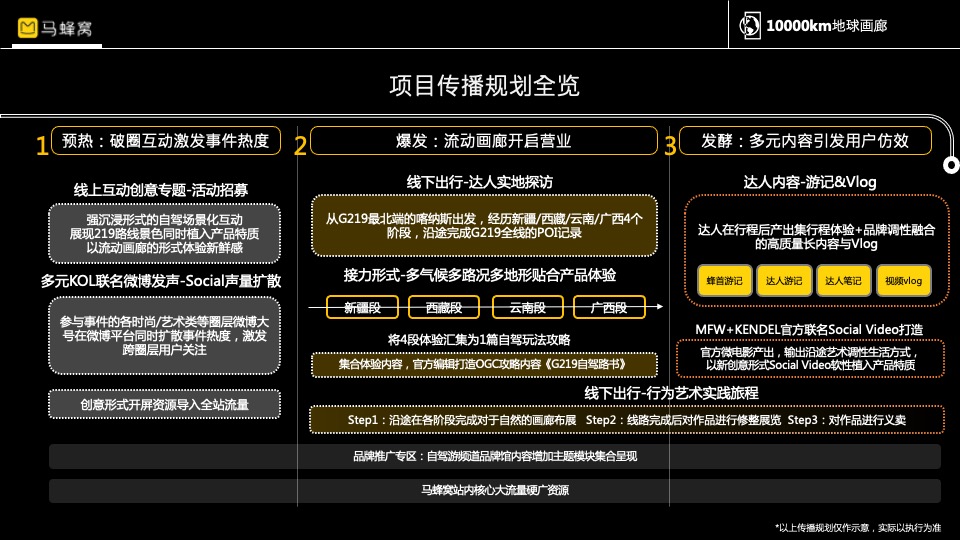Click the 马蜂窝 logo icon
Image resolution: width=960 pixels, height=540 pixels.
point(28,28)
